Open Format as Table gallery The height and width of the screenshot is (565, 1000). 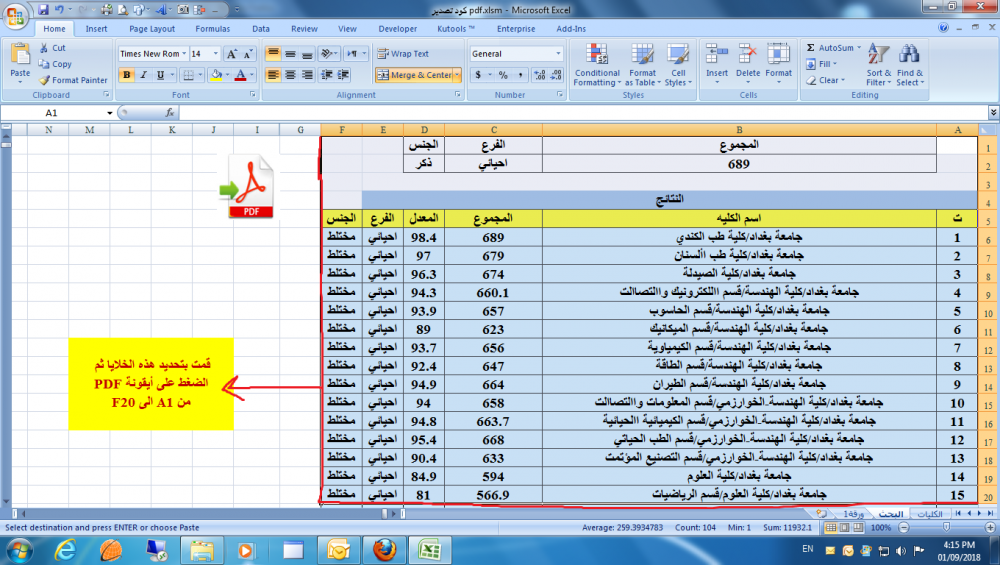point(642,64)
